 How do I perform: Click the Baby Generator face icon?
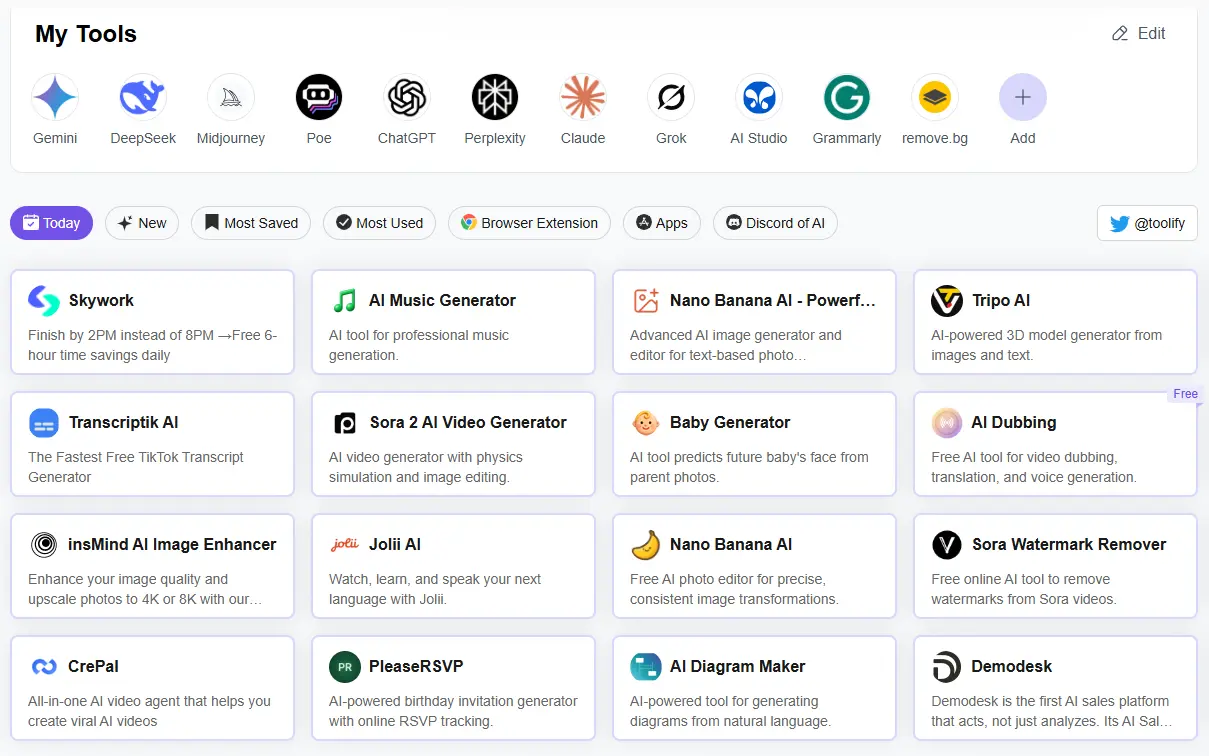pyautogui.click(x=646, y=422)
